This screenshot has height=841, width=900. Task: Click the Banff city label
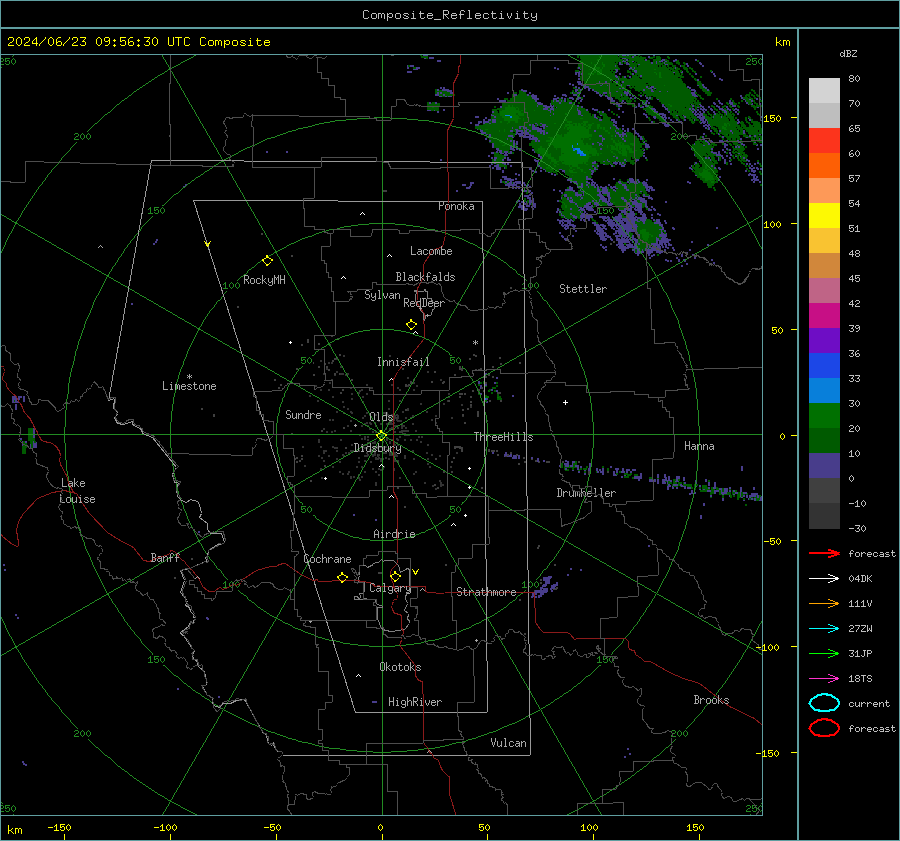point(165,557)
